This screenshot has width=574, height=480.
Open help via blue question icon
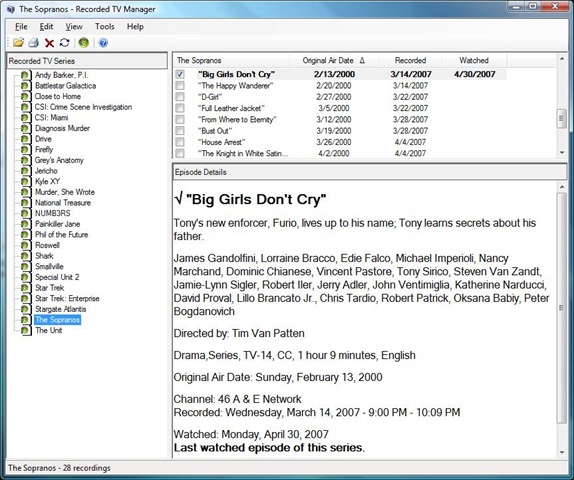click(x=103, y=43)
